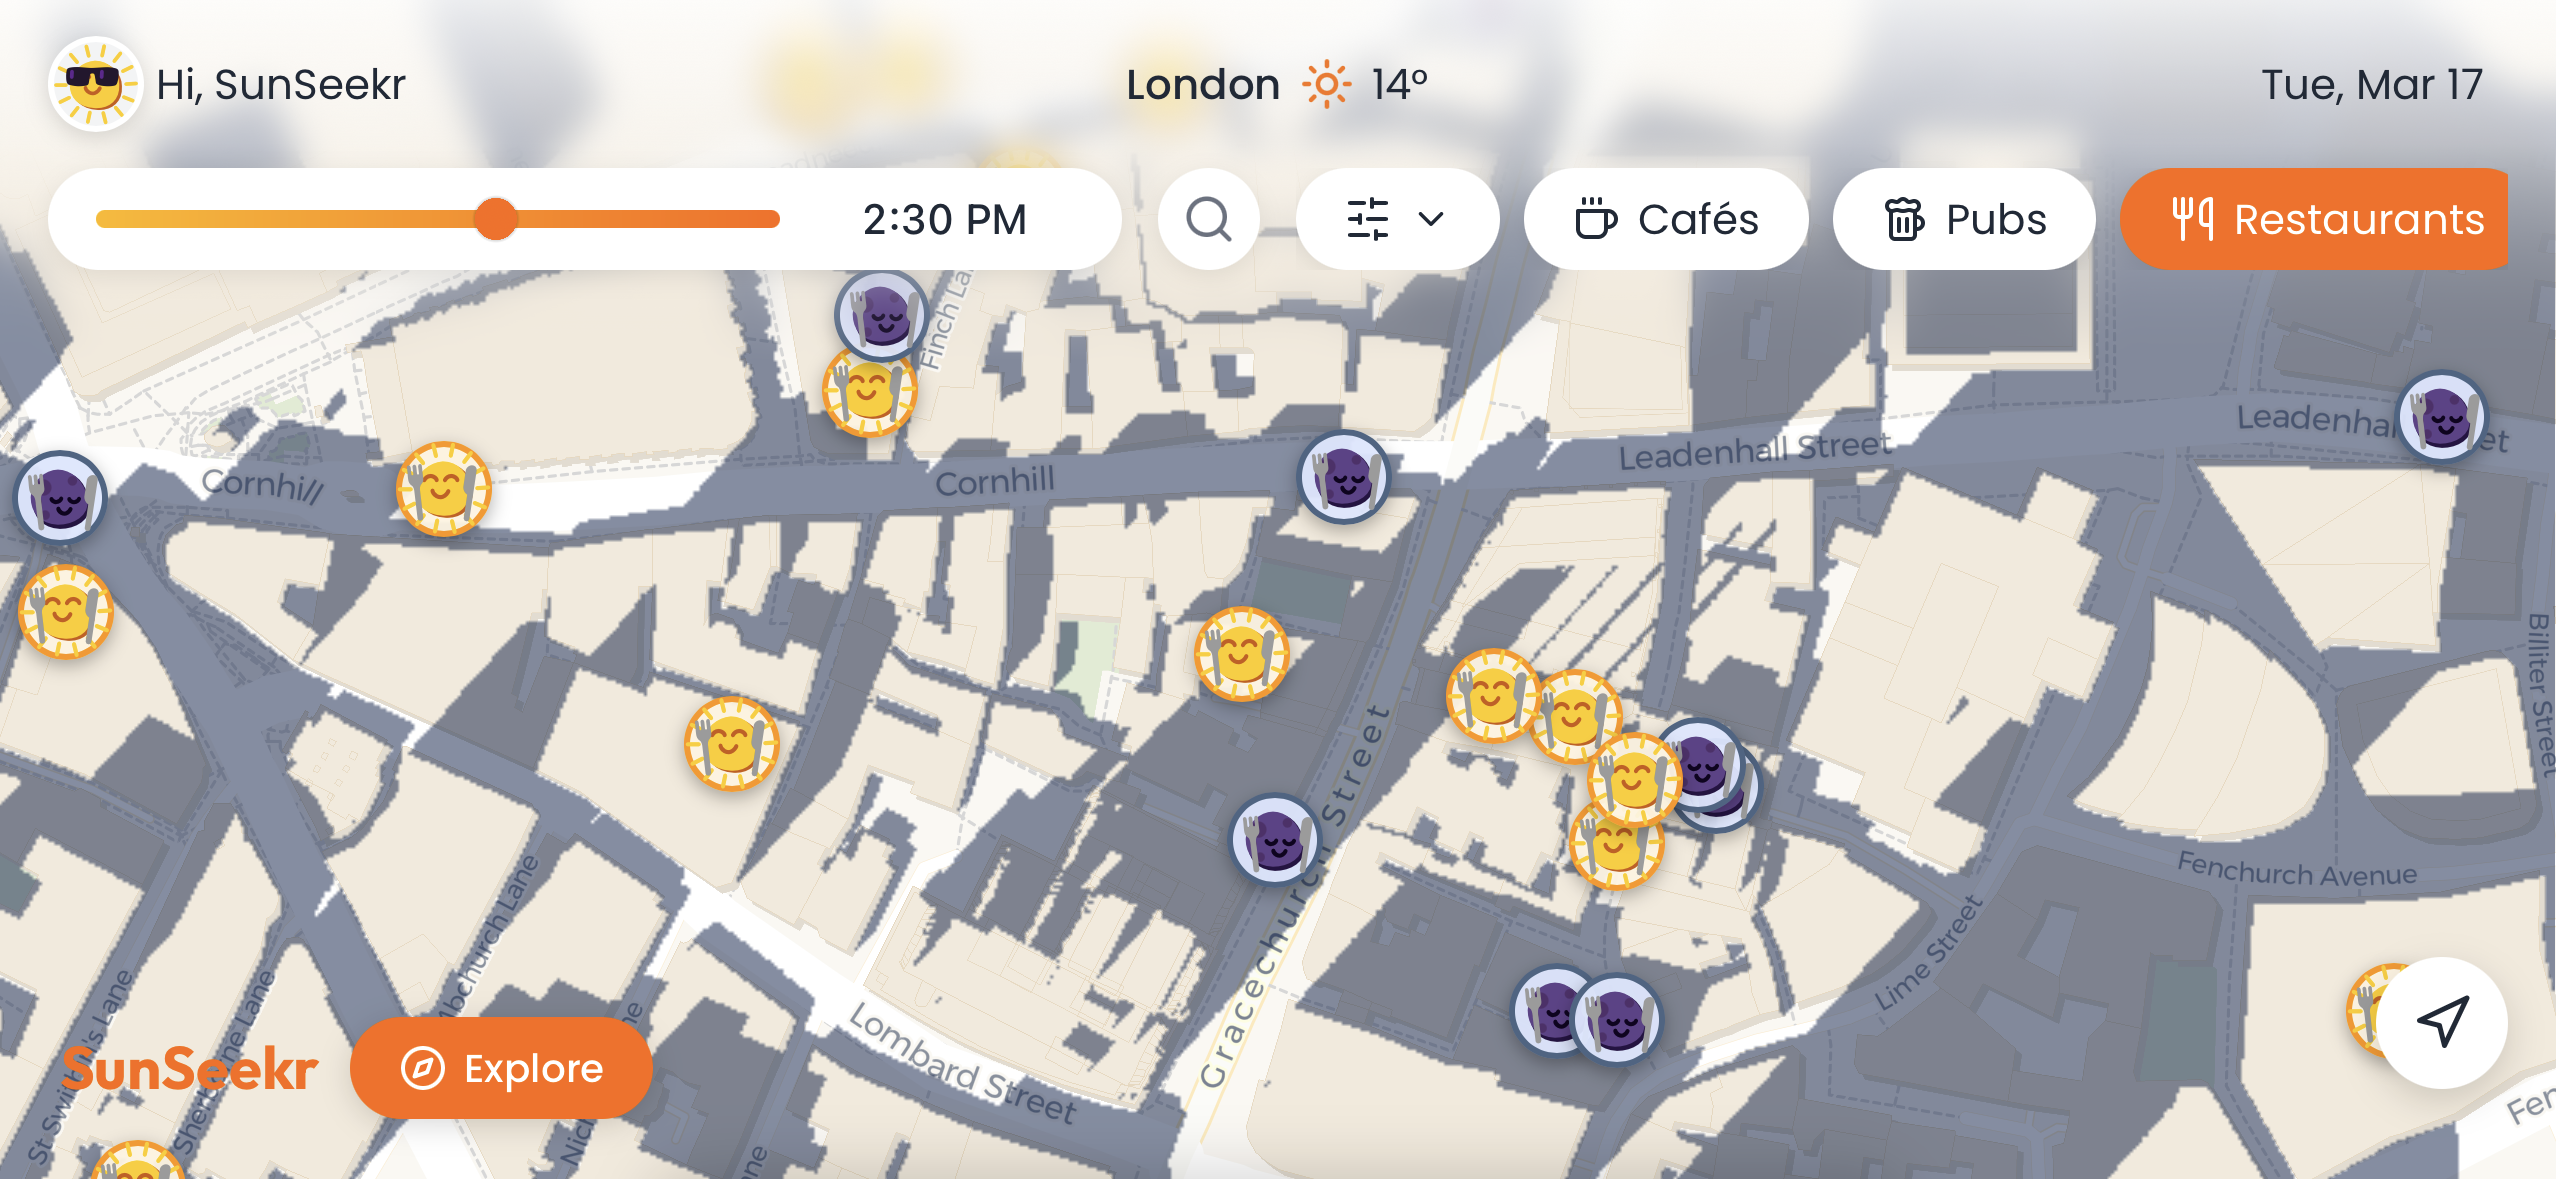This screenshot has width=2556, height=1179.
Task: Click the shaded restaurant marker on Cornhill
Action: pyautogui.click(x=1344, y=478)
